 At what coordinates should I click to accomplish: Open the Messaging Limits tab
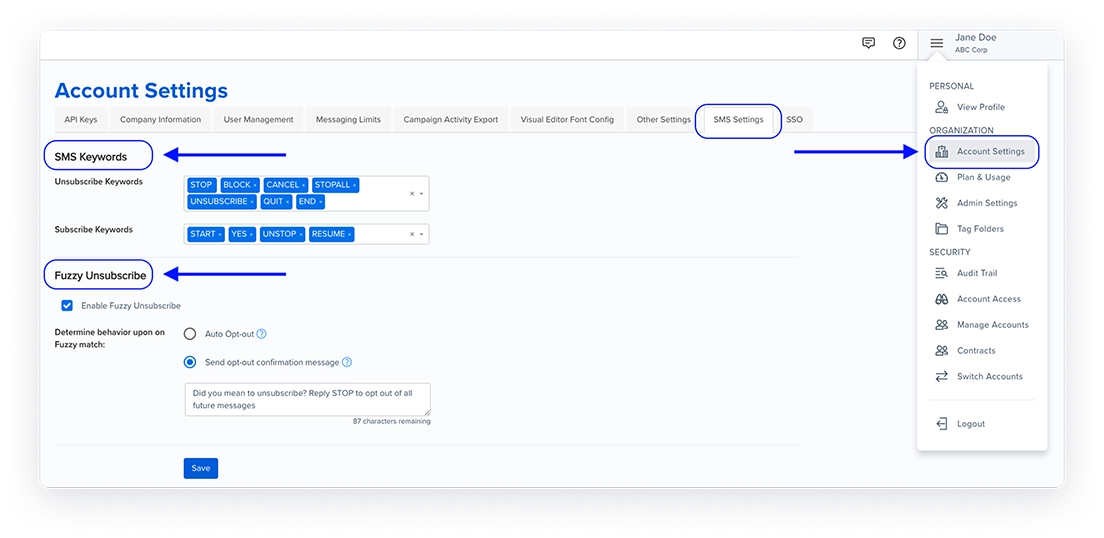coord(348,120)
